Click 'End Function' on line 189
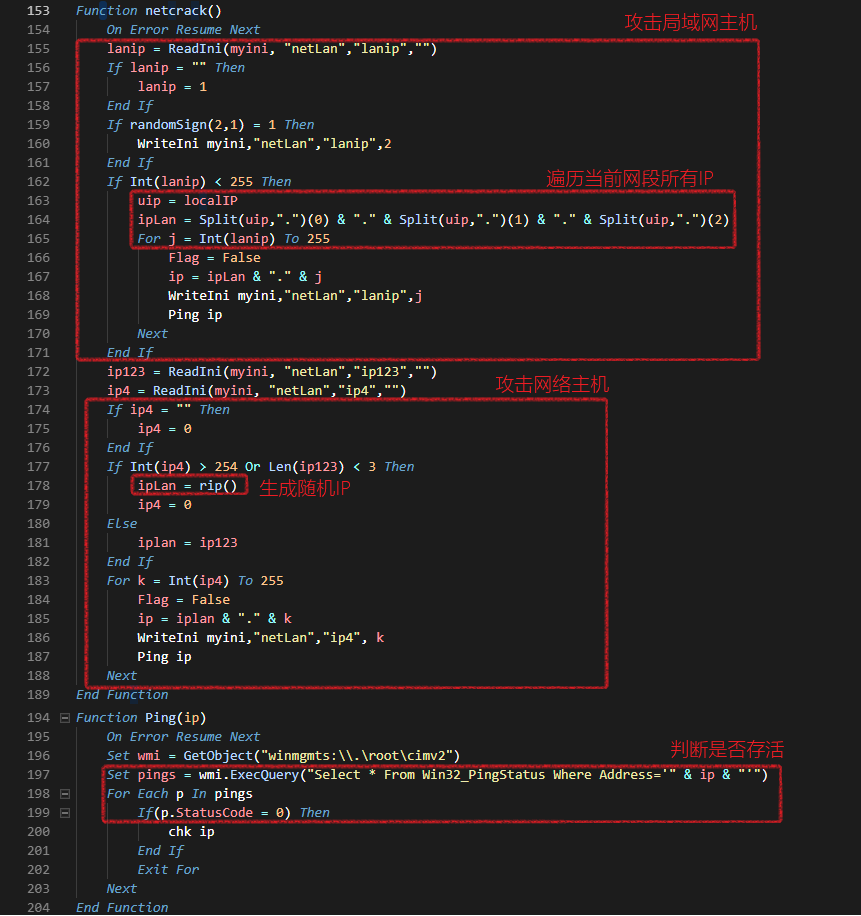The width and height of the screenshot is (861, 916). (x=122, y=694)
